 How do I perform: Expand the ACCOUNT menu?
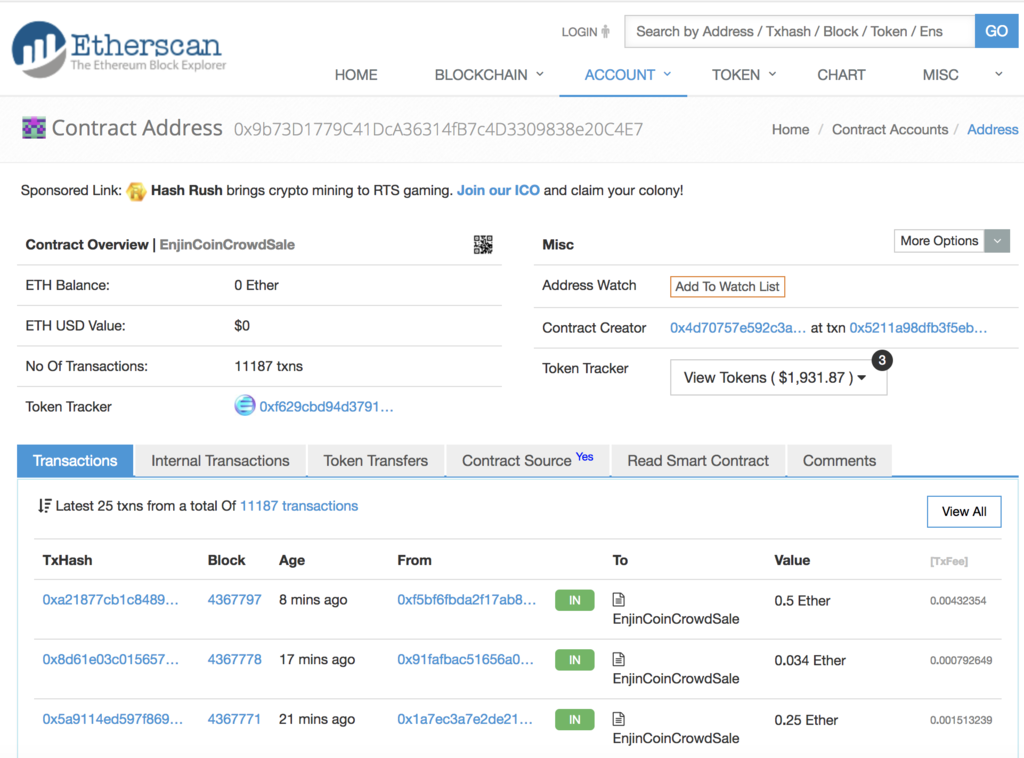point(628,74)
